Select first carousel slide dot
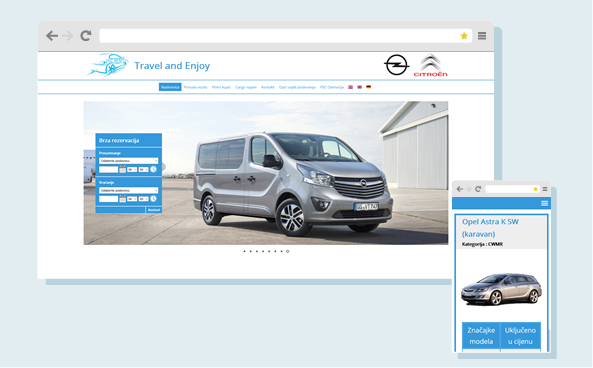This screenshot has width=593, height=368. point(244,251)
